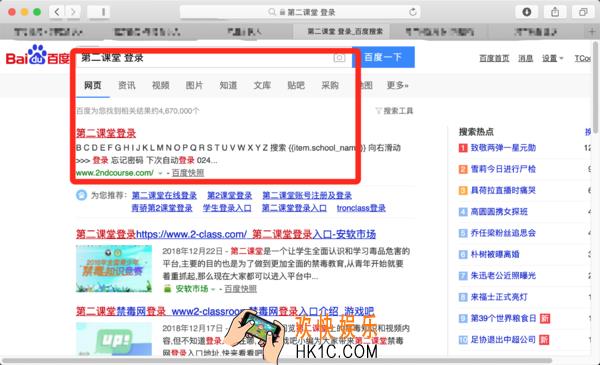600x365 pixels.
Task: Open hot topic 来福士正式亮灯
Action: 499,297
